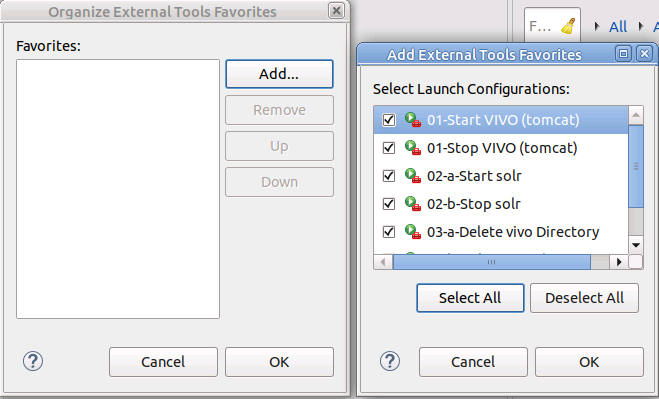Screen dimensions: 659x399
Task: Open the All breadcrumb link
Action: pyautogui.click(x=618, y=27)
